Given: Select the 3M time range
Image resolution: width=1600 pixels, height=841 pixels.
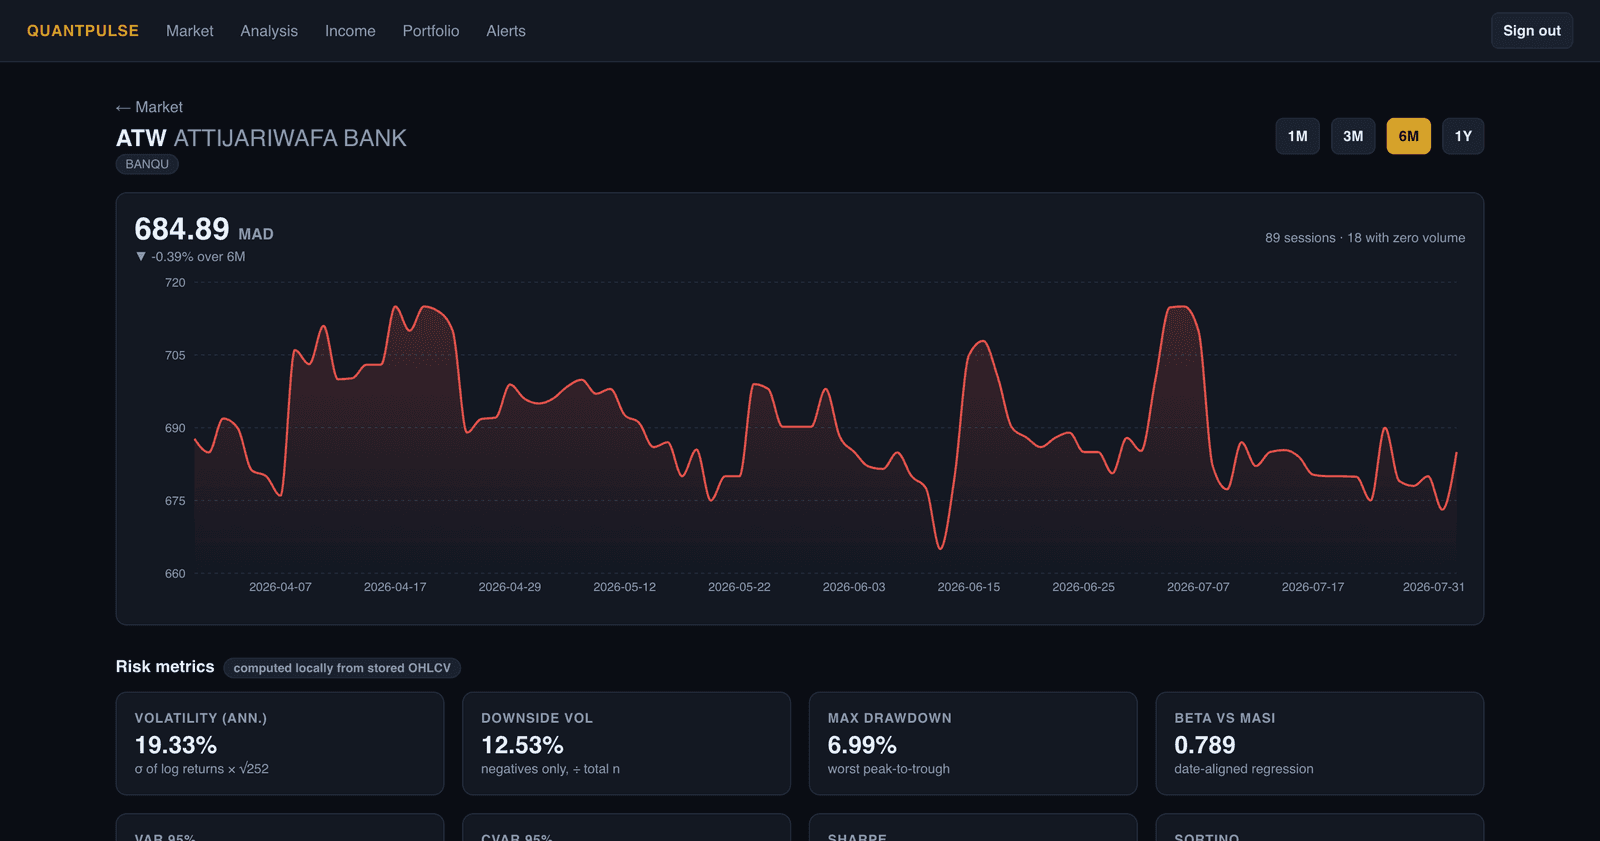Looking at the screenshot, I should pos(1353,136).
